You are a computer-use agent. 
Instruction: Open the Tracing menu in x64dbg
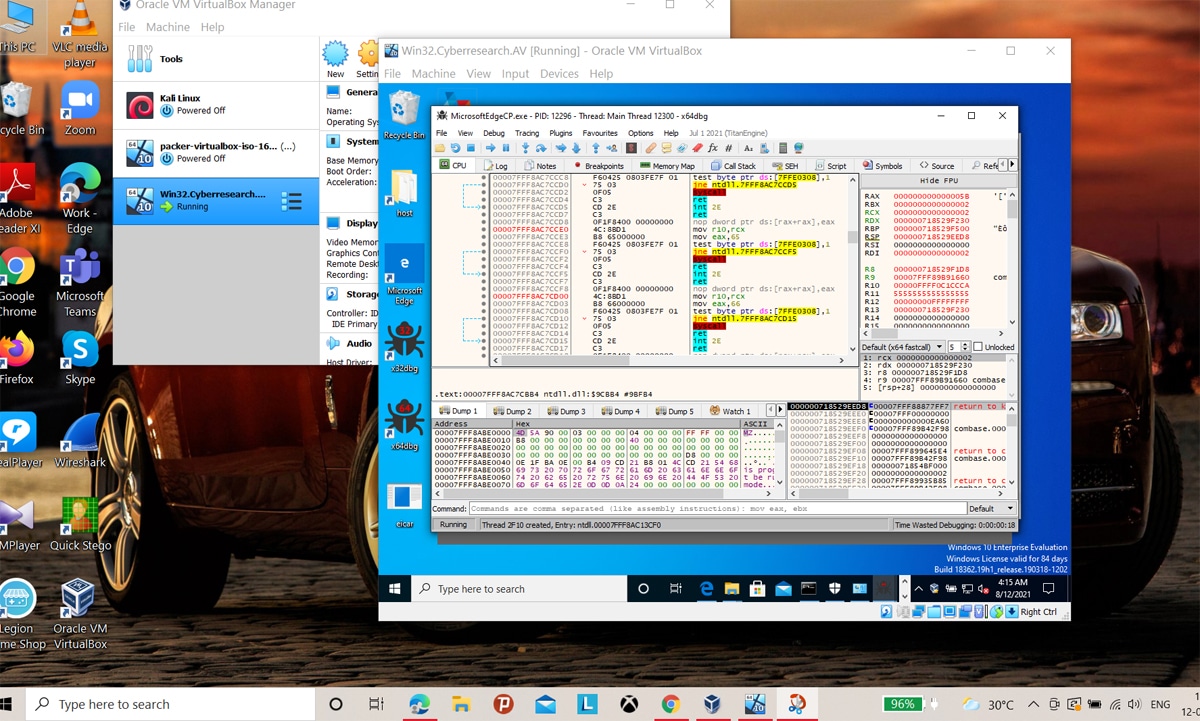(x=526, y=133)
